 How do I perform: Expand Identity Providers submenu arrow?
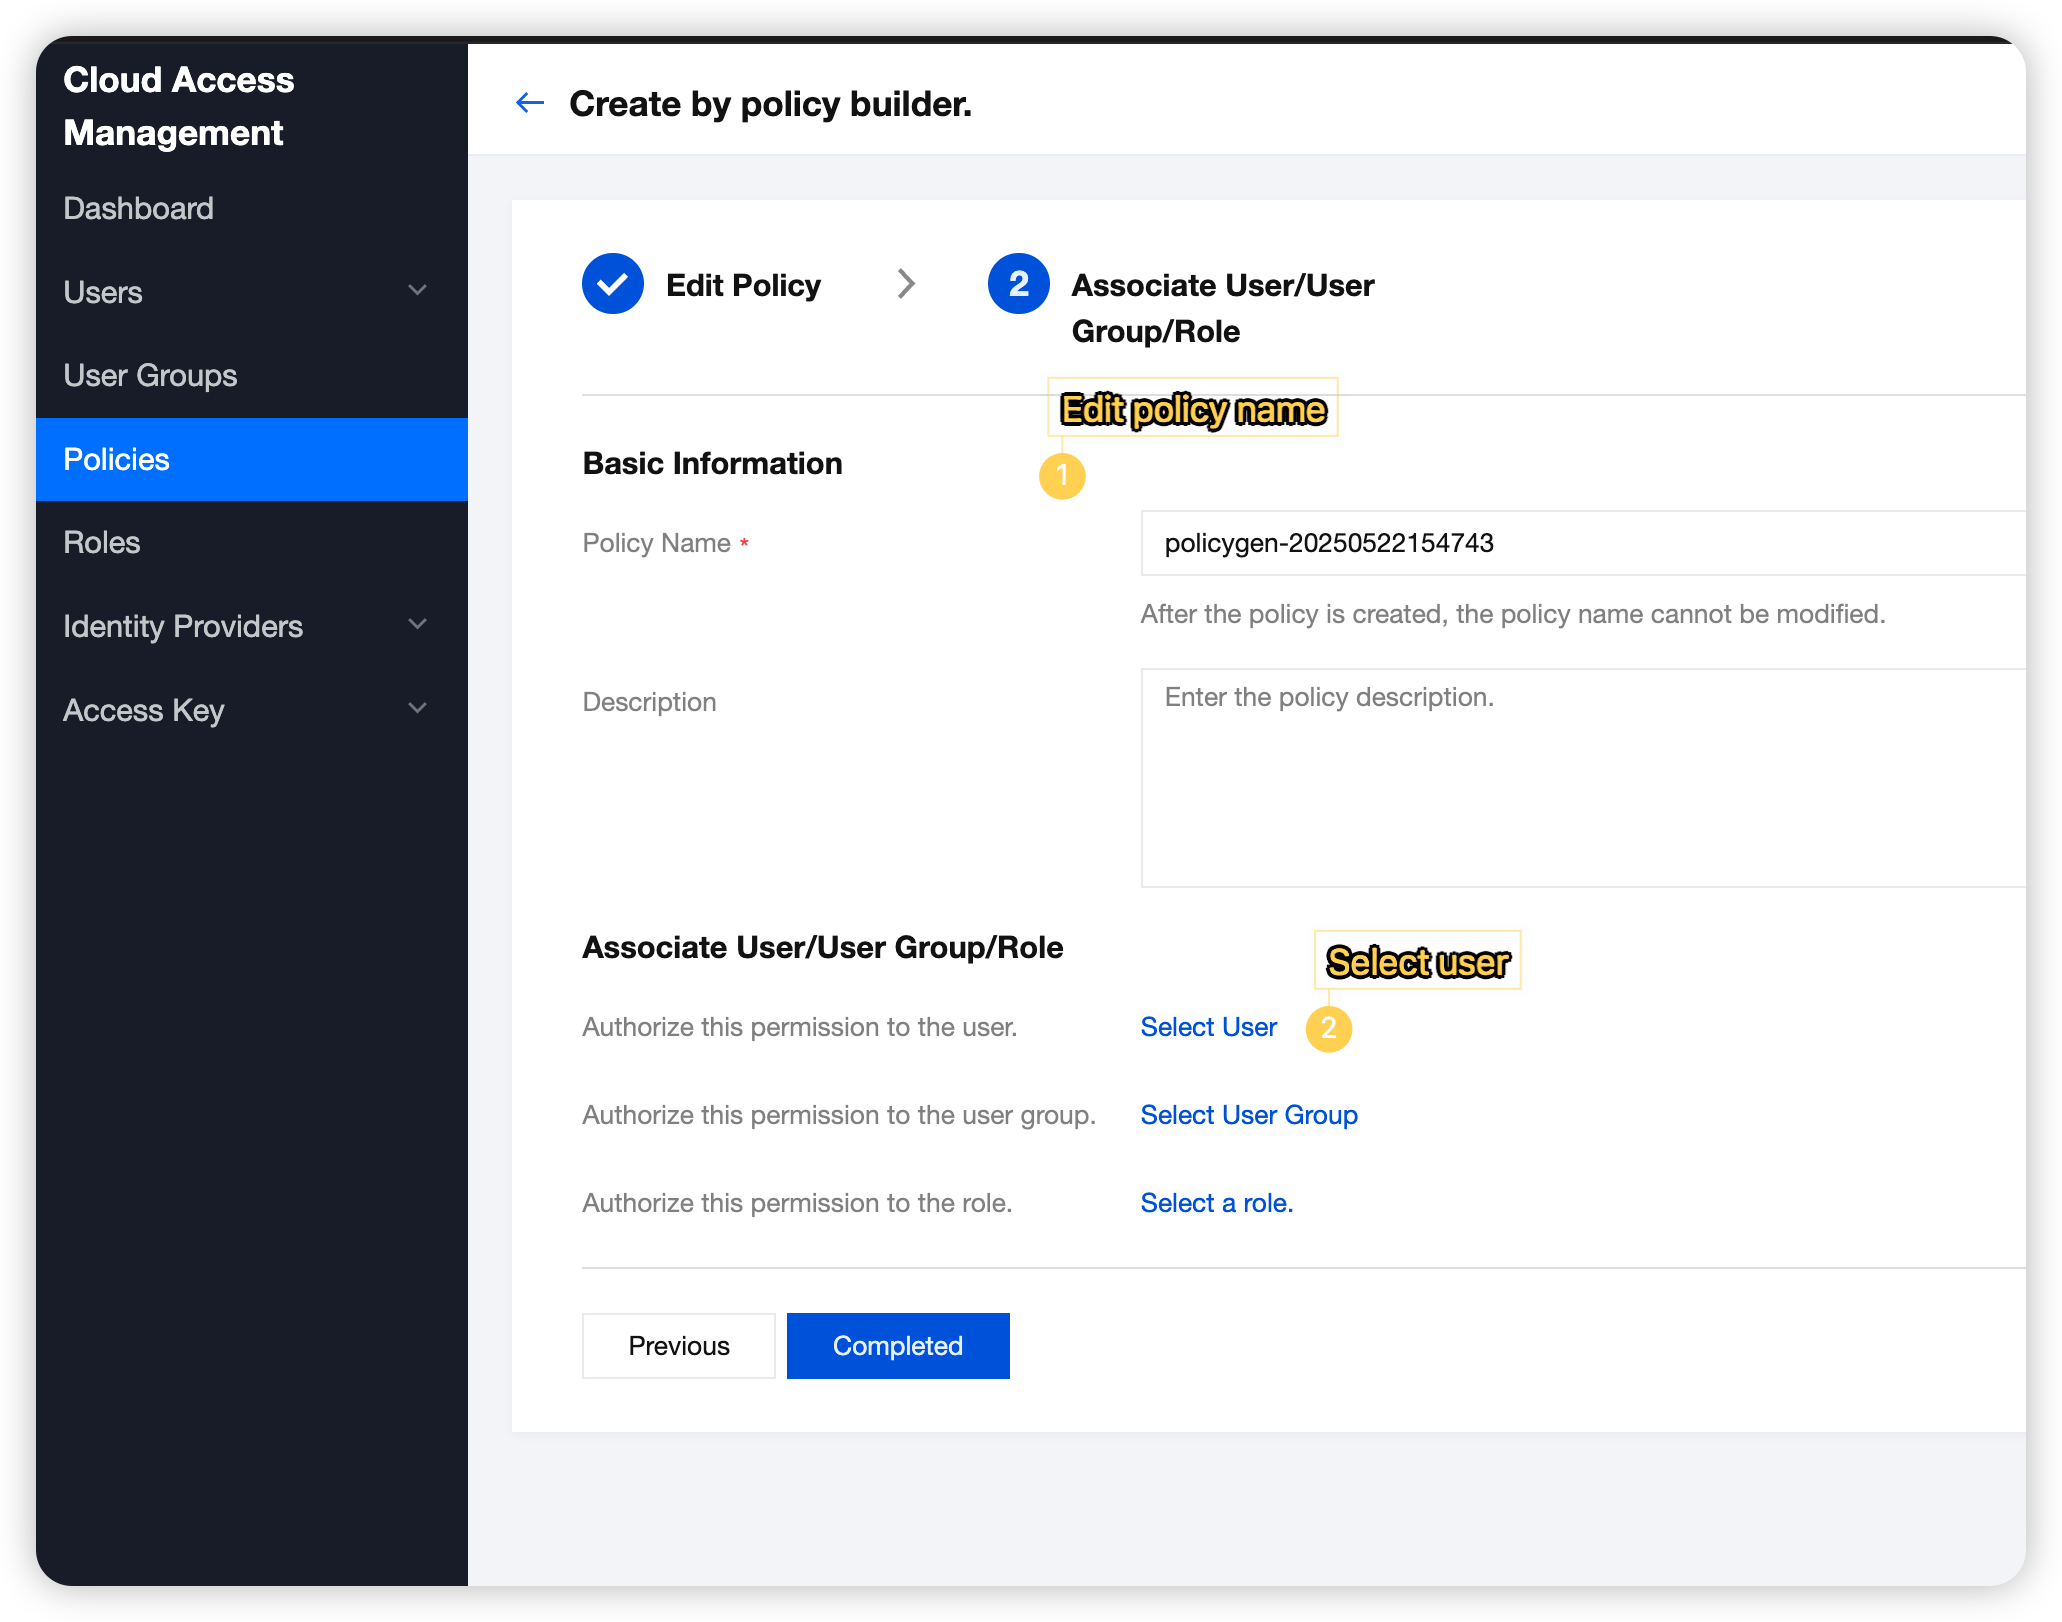(x=417, y=625)
